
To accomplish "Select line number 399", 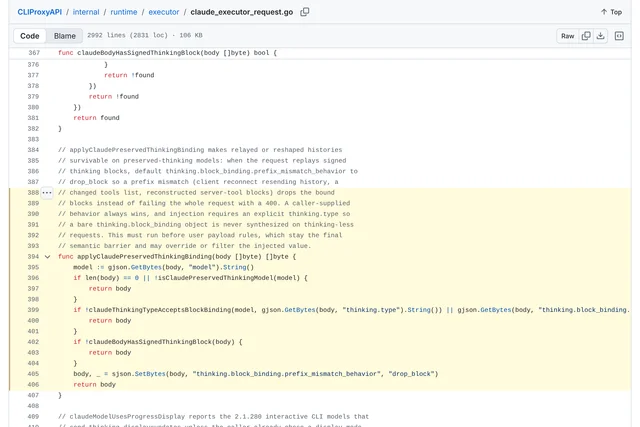I will (33, 310).
